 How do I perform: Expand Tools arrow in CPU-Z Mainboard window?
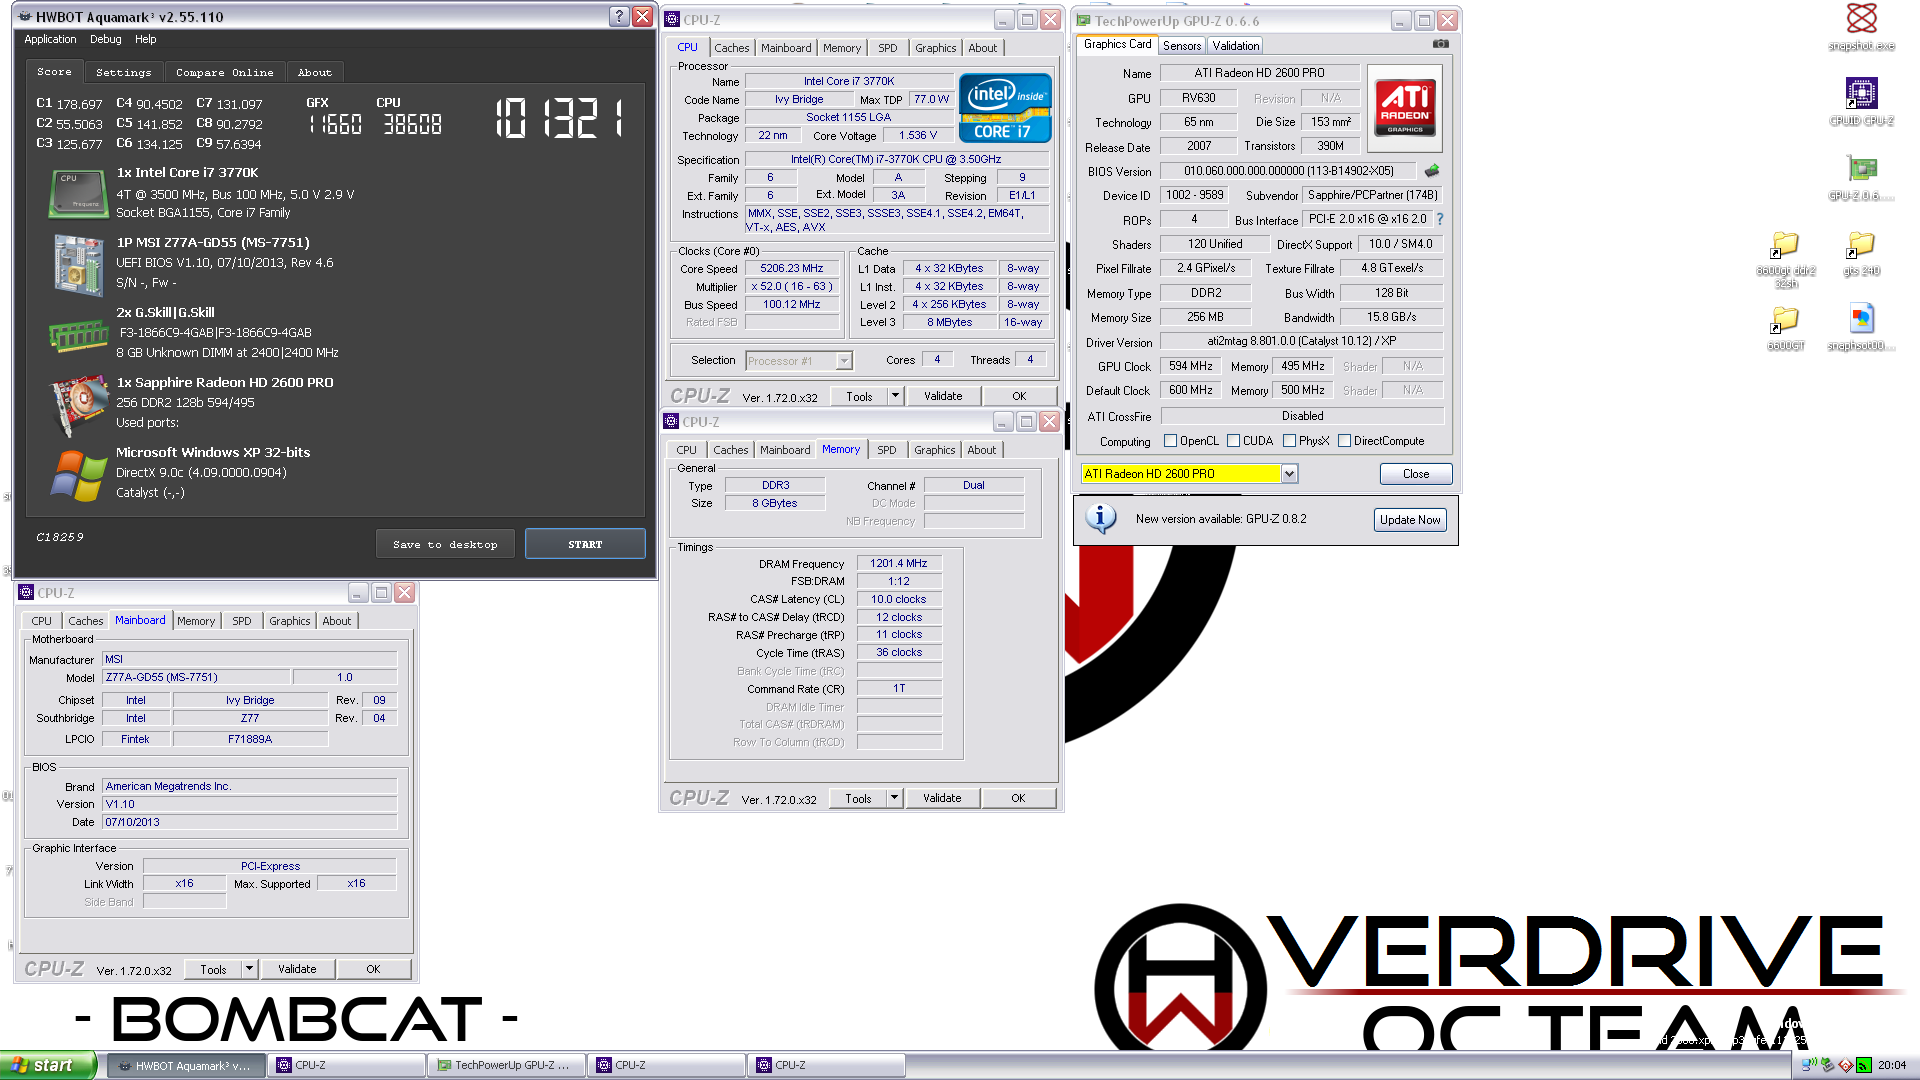tap(249, 969)
